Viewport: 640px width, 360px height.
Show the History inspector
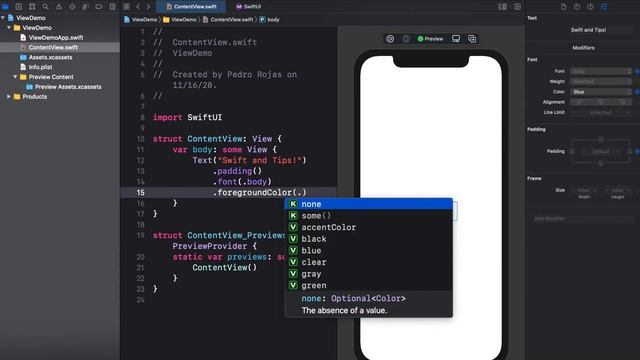pyautogui.click(x=577, y=7)
